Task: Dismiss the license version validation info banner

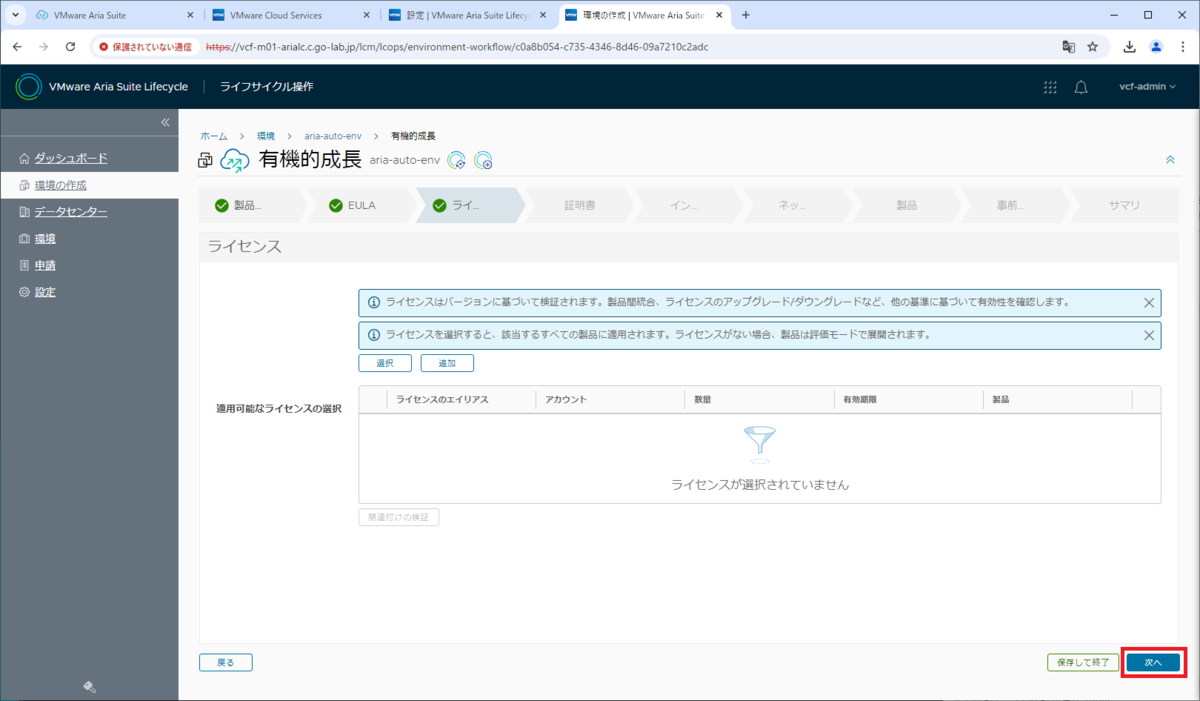Action: pos(1149,302)
